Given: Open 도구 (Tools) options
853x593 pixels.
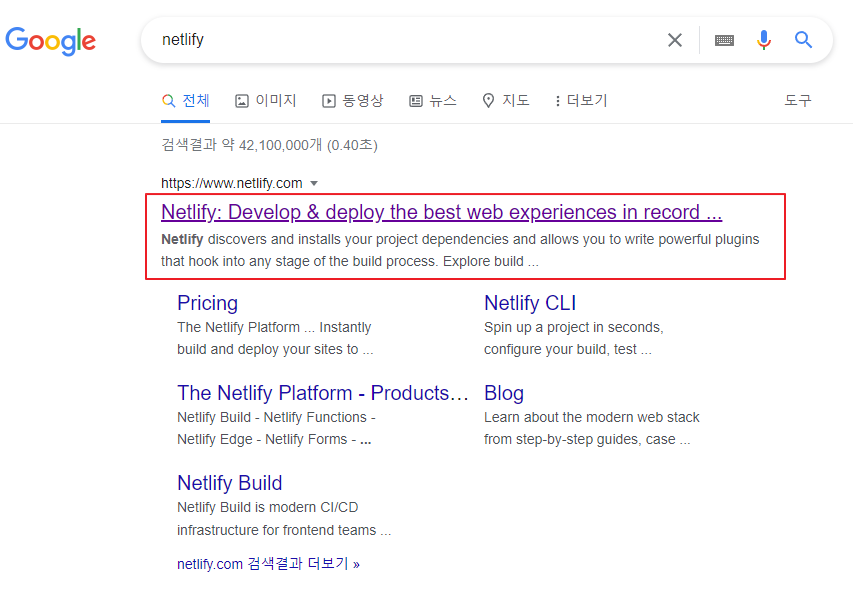Looking at the screenshot, I should point(798,101).
